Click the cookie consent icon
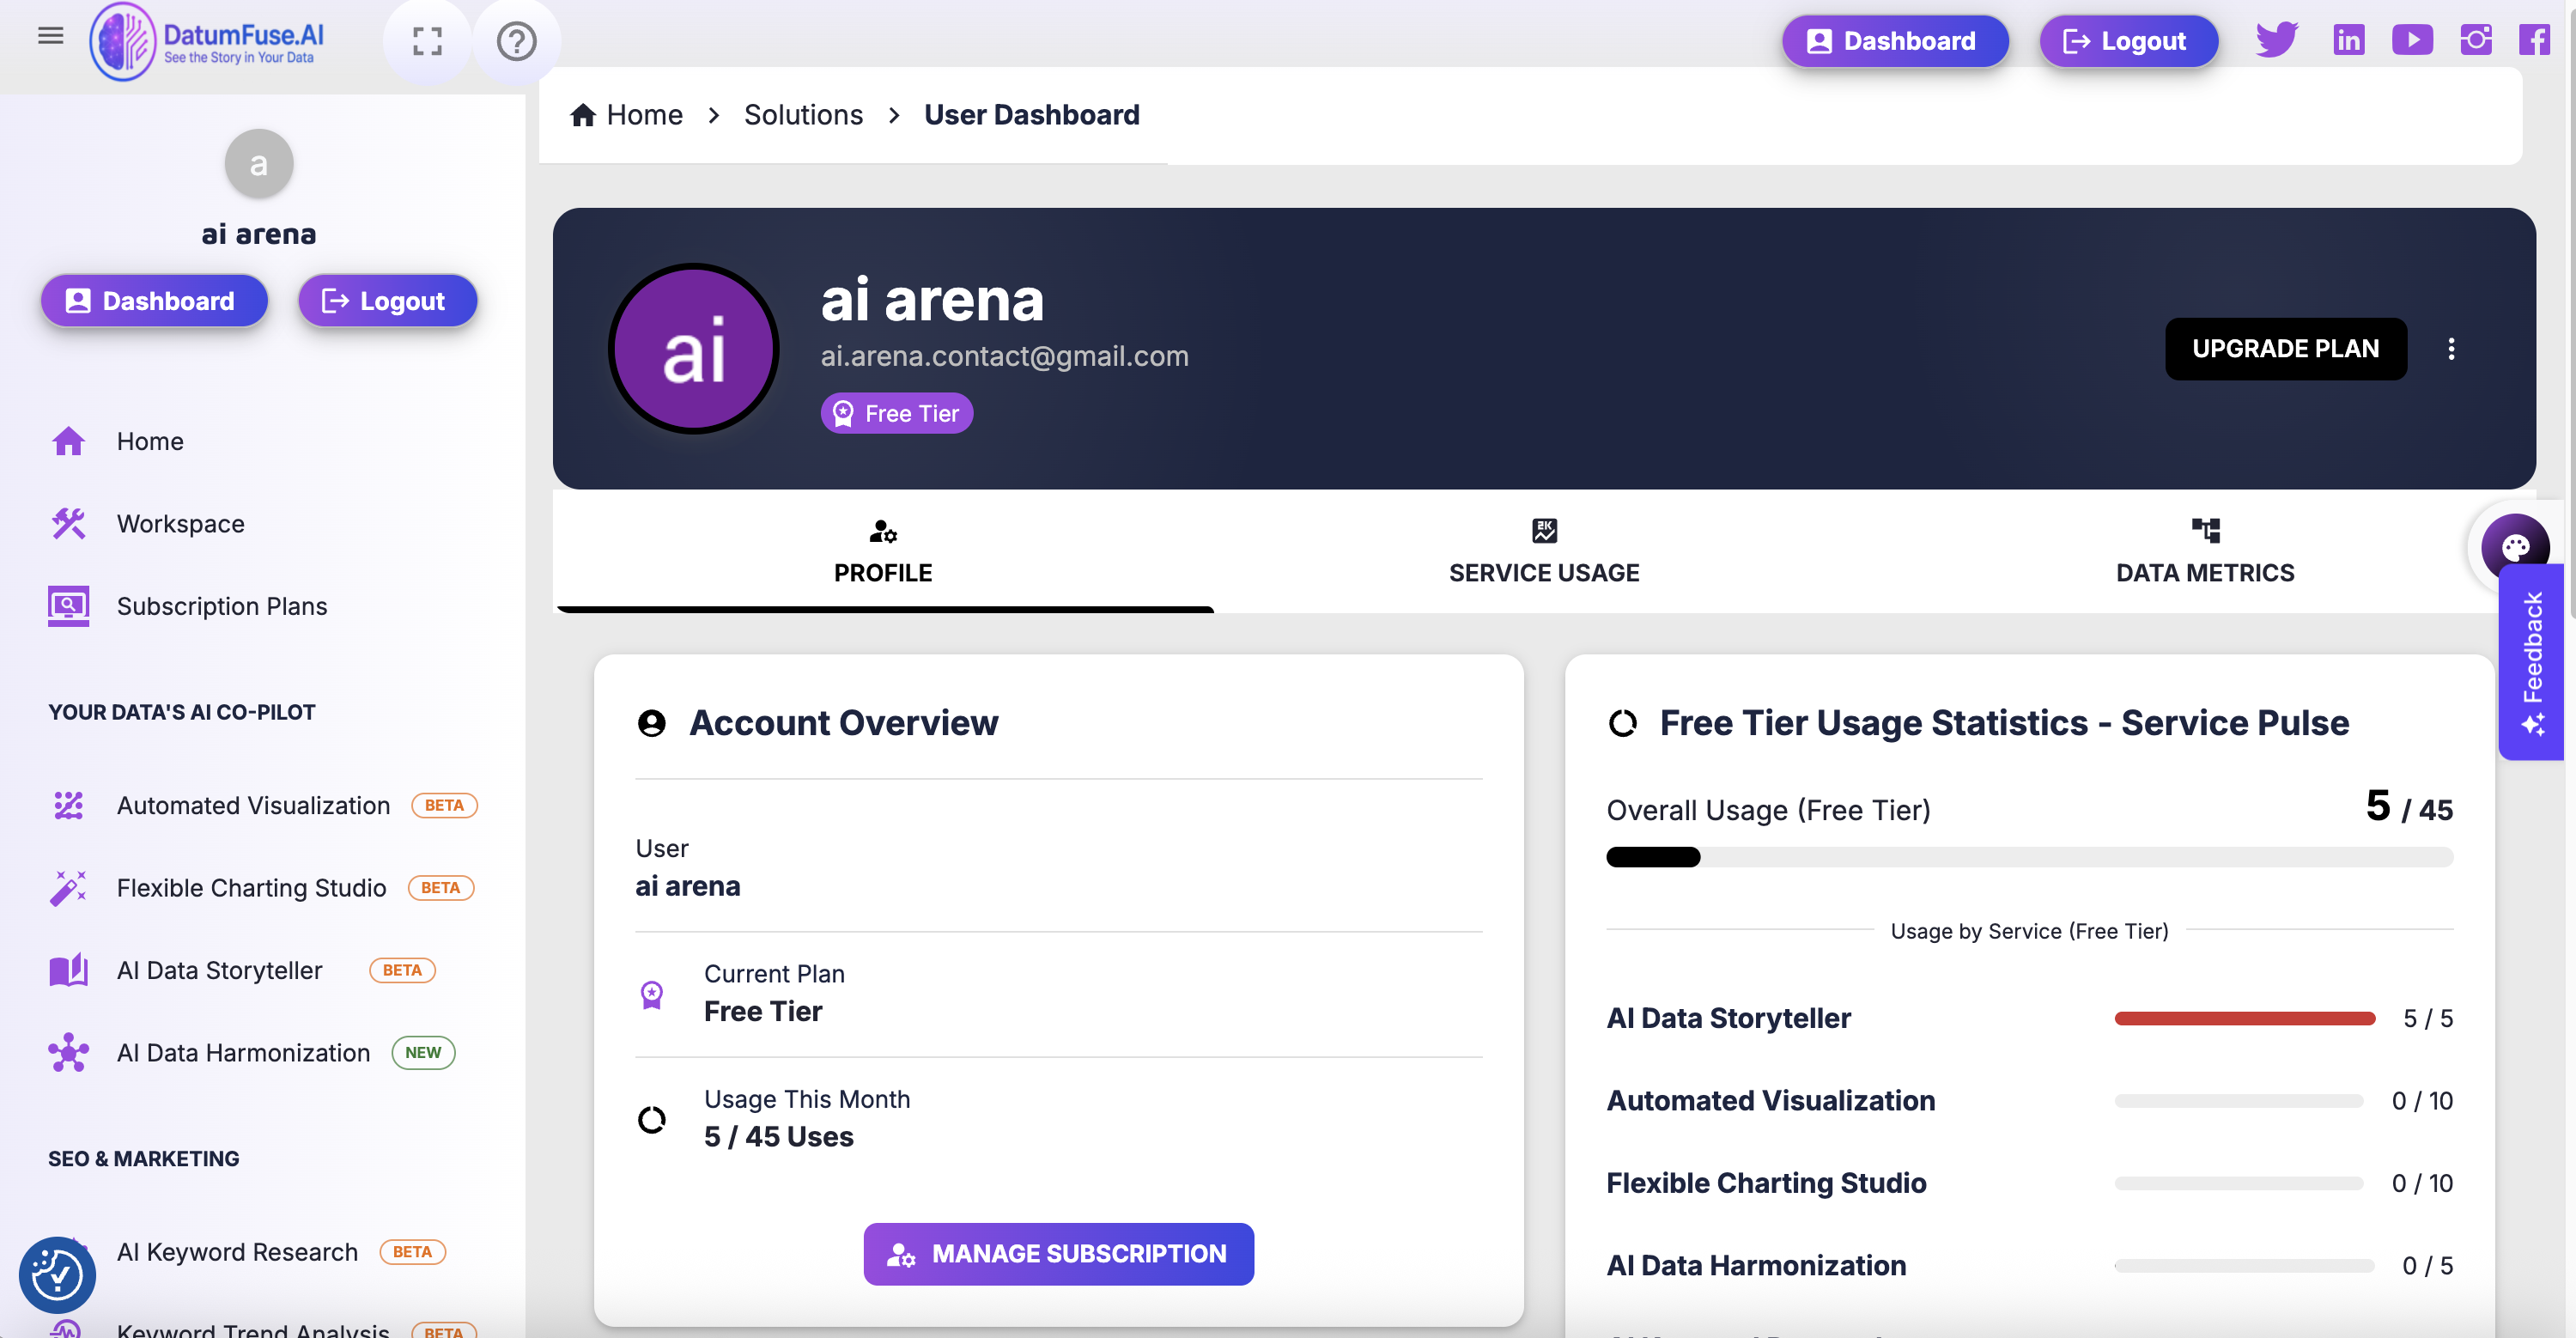 [x=57, y=1275]
